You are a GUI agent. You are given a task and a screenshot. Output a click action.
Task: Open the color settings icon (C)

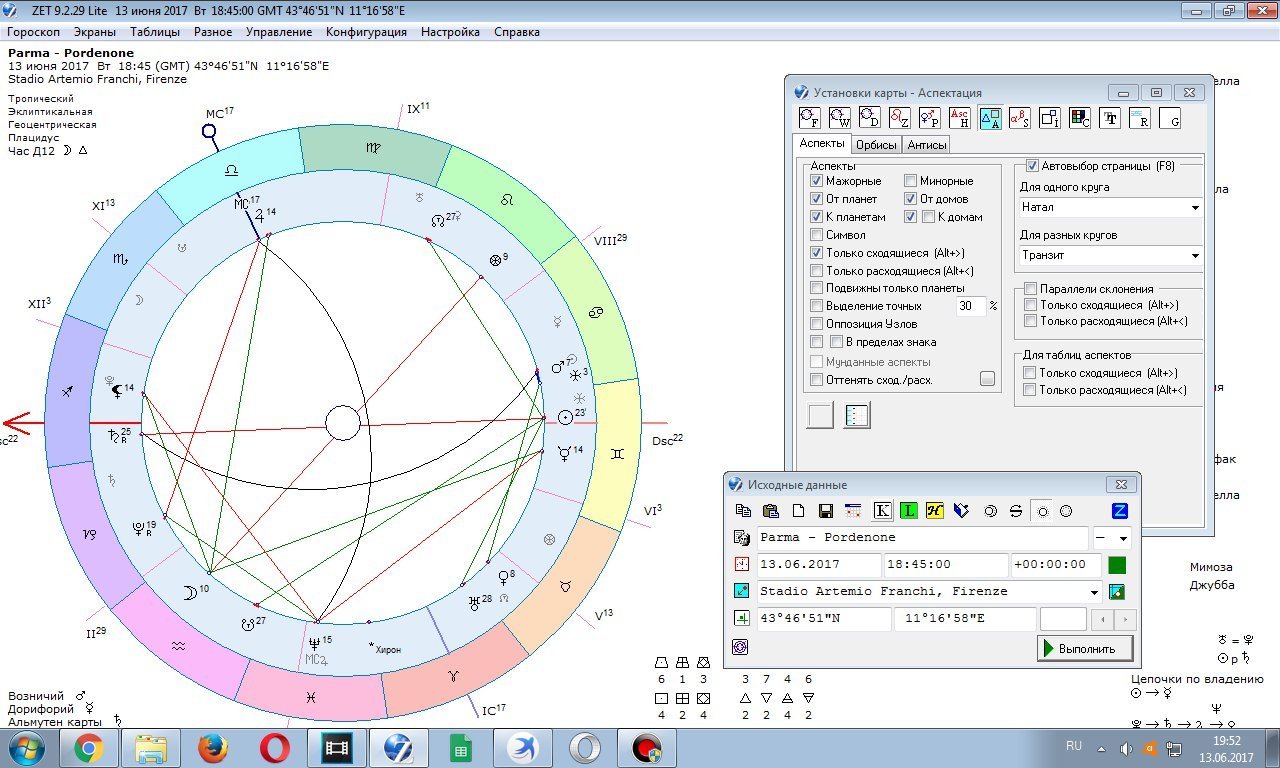point(1080,118)
